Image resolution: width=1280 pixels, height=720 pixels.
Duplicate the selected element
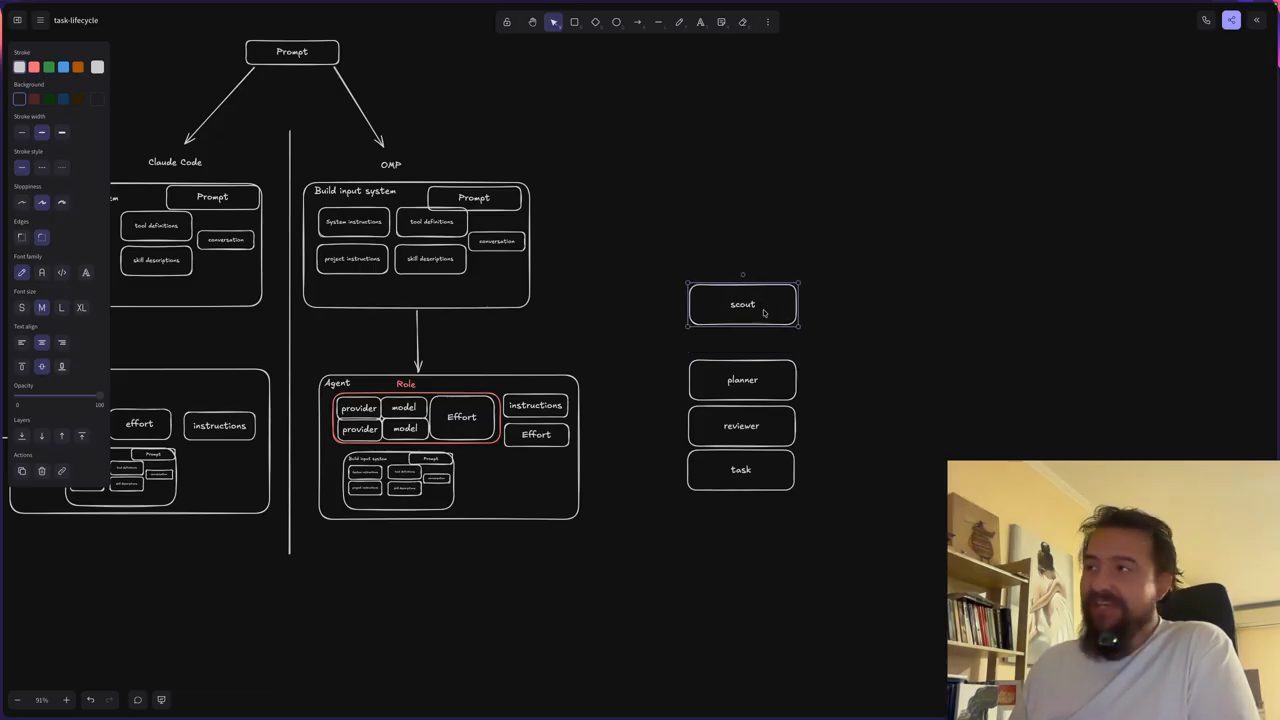pyautogui.click(x=21, y=471)
